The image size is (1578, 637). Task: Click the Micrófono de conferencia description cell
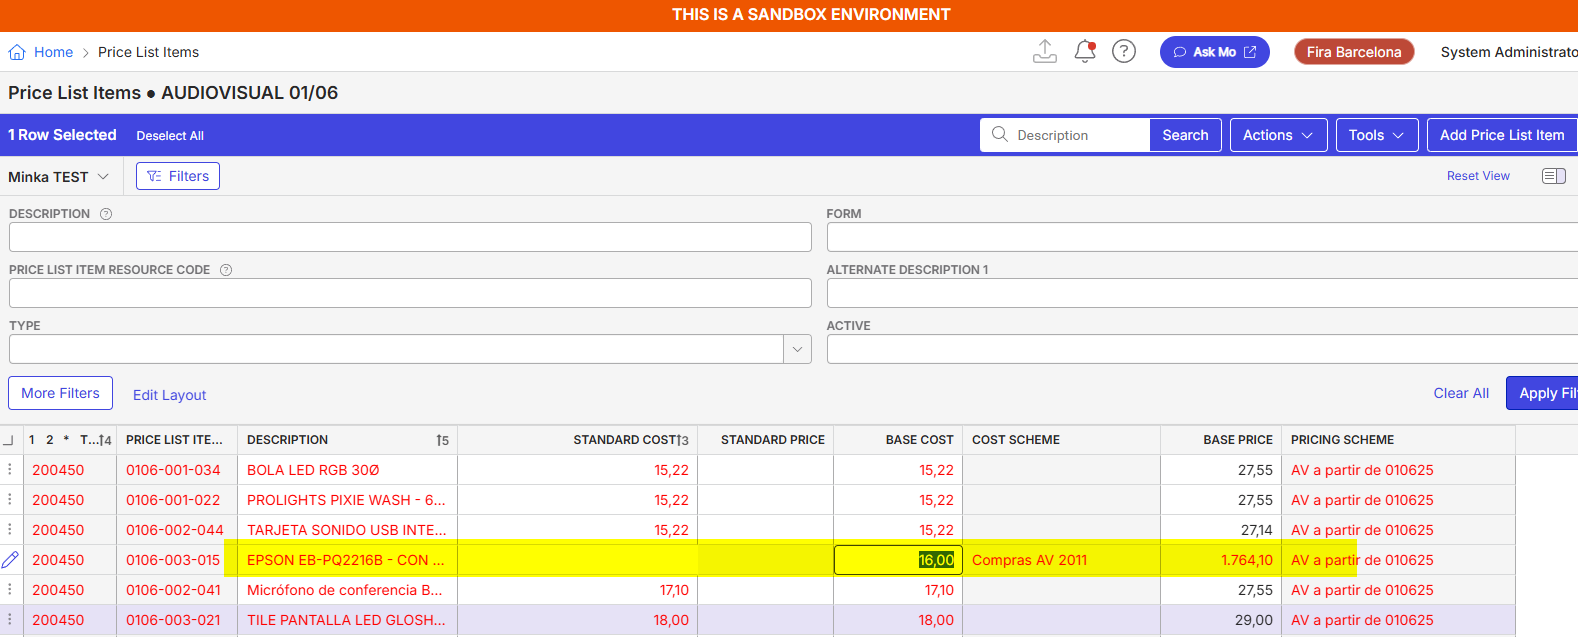[347, 590]
